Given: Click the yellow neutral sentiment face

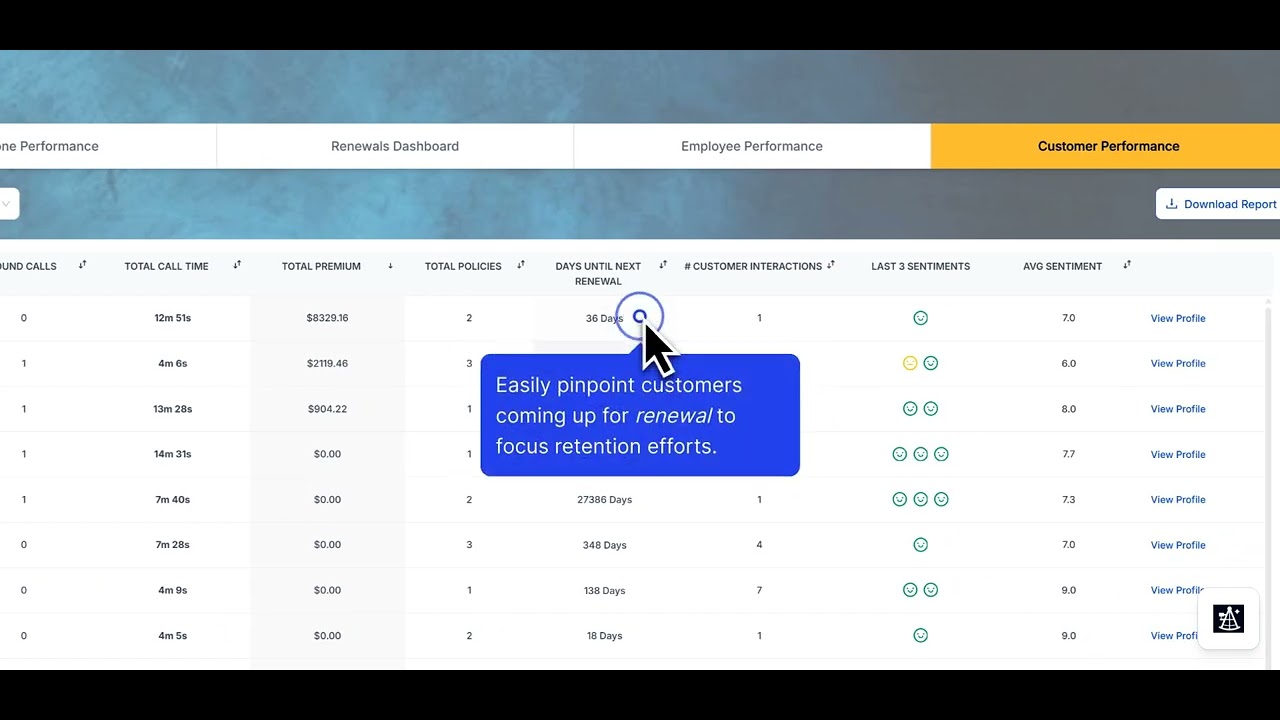Looking at the screenshot, I should click(910, 363).
